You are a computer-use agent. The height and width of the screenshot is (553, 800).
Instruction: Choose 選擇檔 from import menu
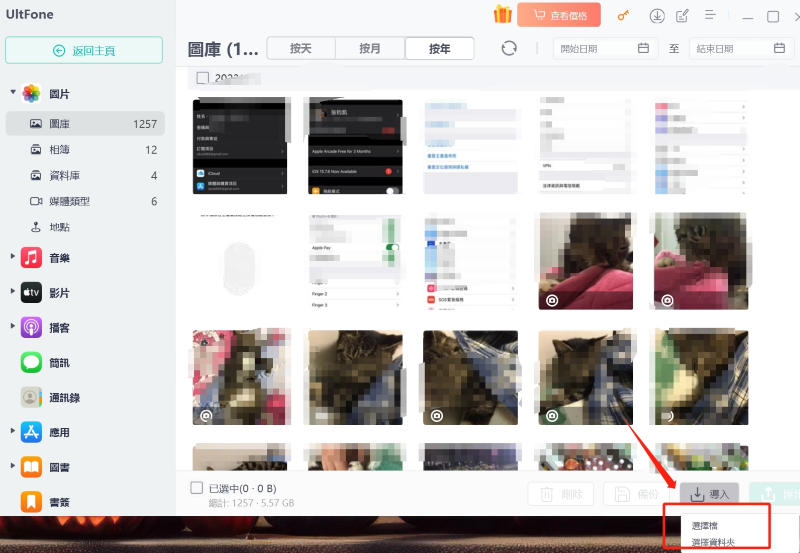pyautogui.click(x=705, y=525)
